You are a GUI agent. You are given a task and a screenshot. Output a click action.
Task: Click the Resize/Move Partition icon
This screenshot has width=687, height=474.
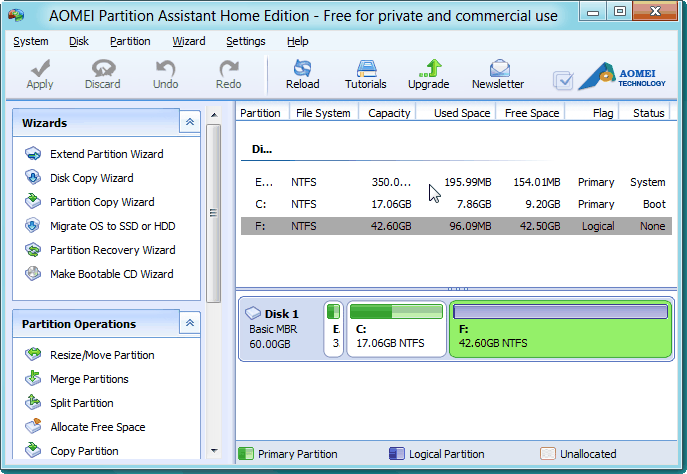click(33, 354)
